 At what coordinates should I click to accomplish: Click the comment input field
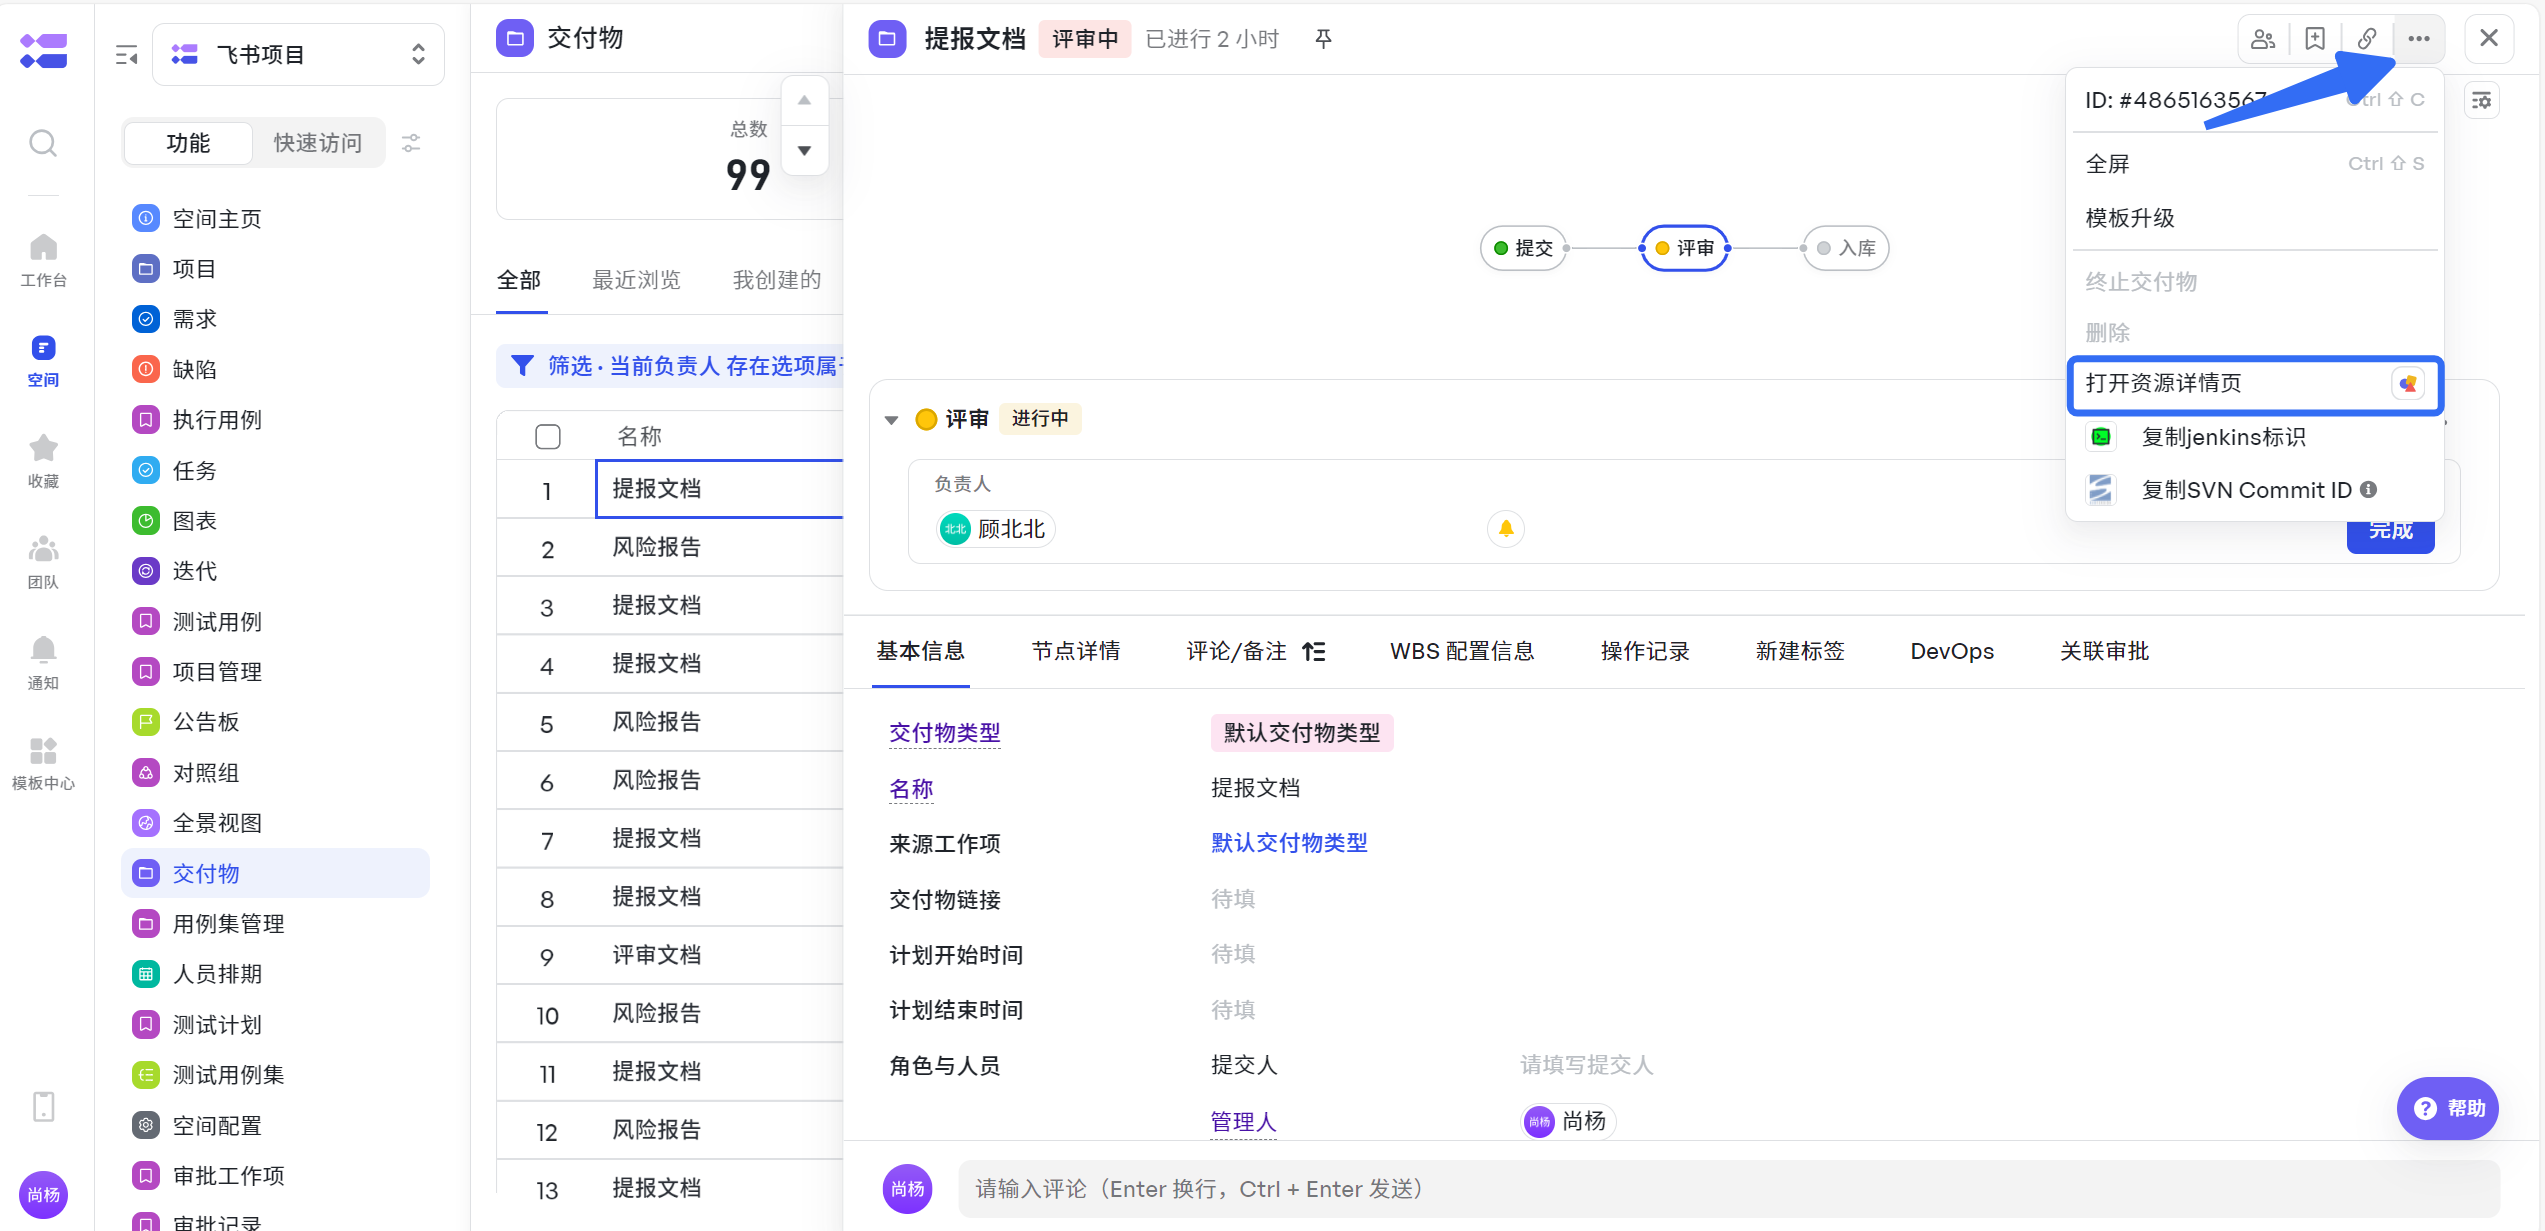click(1728, 1189)
